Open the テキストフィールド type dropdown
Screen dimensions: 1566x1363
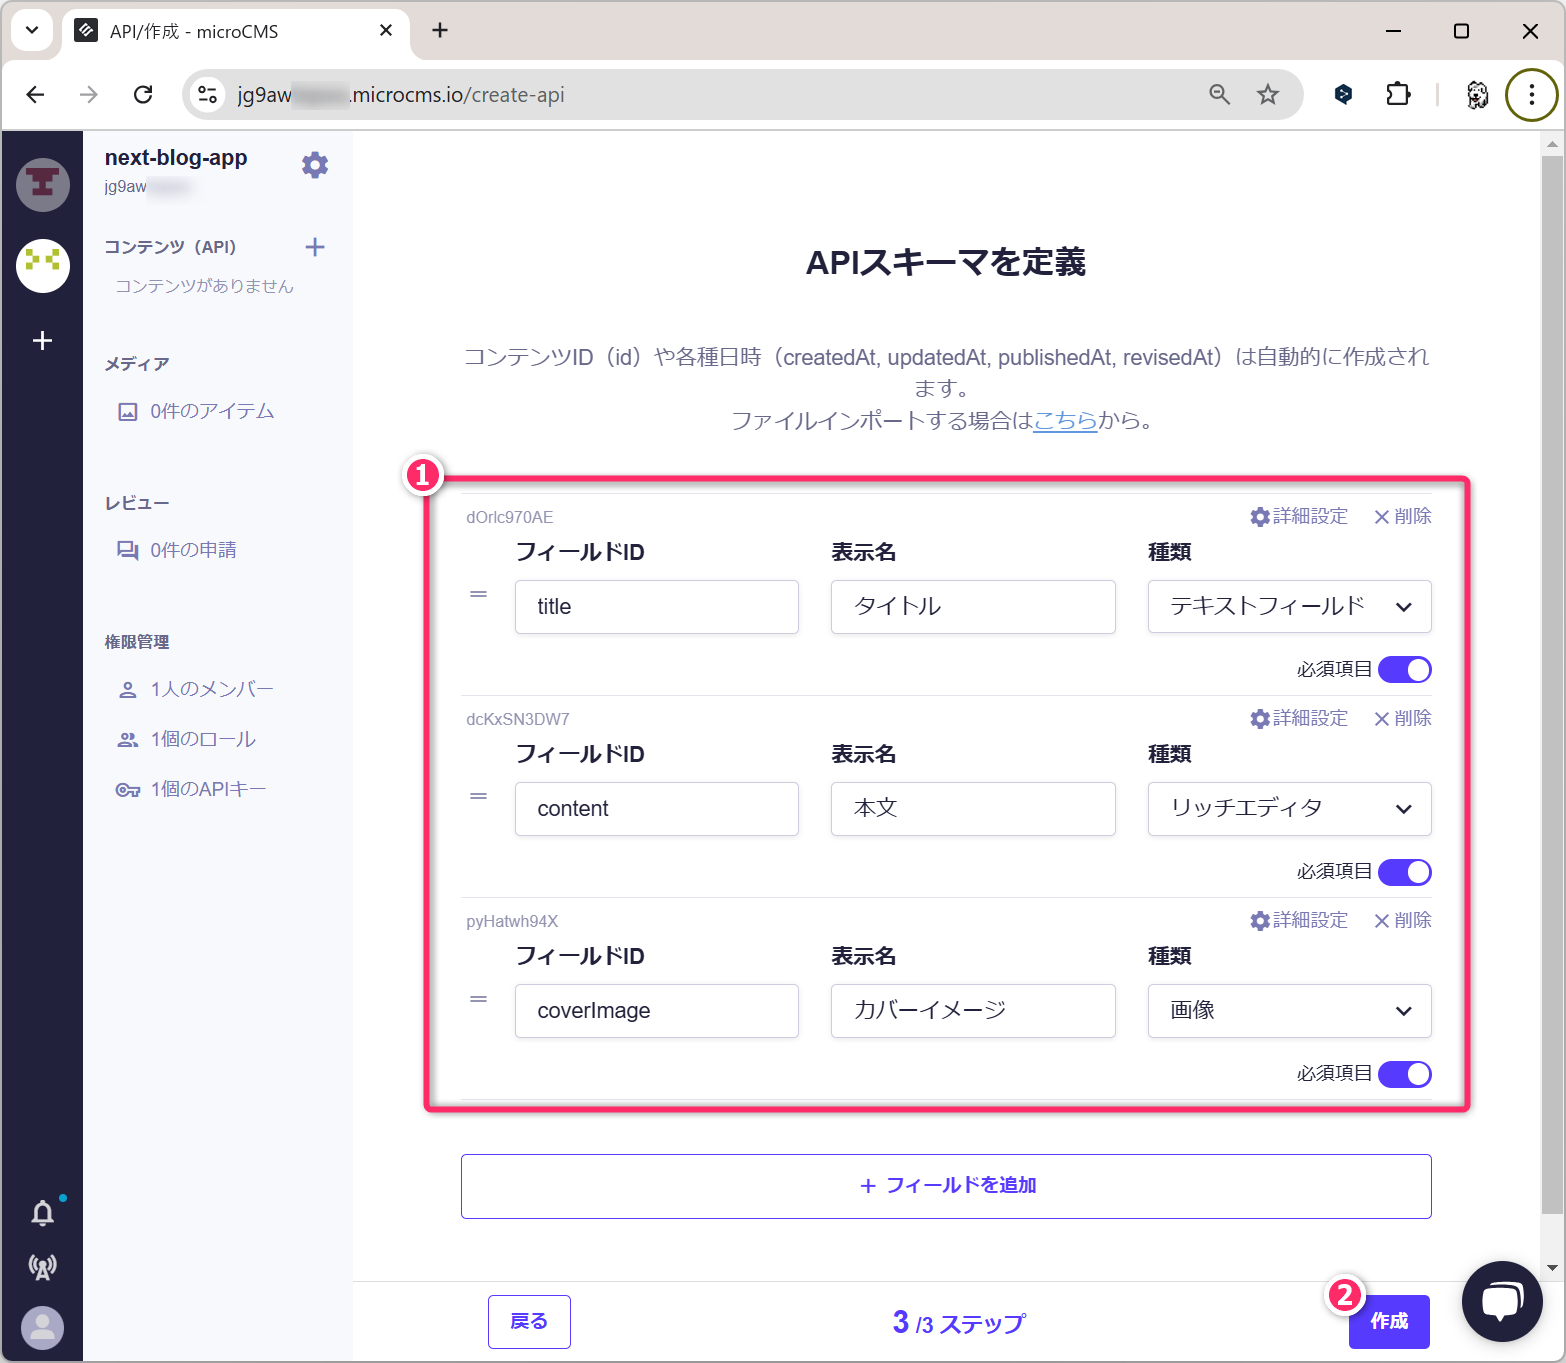point(1289,607)
